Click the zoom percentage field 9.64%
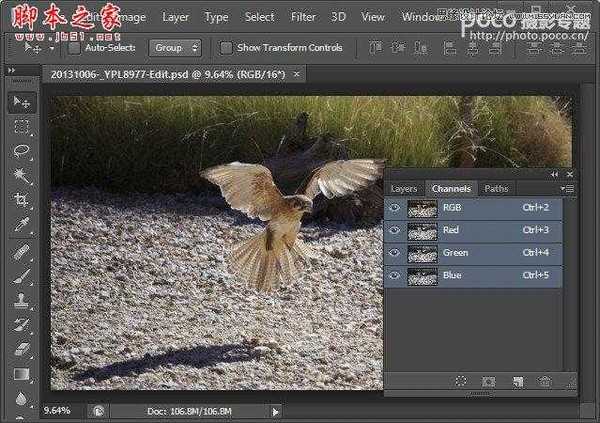 click(x=57, y=410)
